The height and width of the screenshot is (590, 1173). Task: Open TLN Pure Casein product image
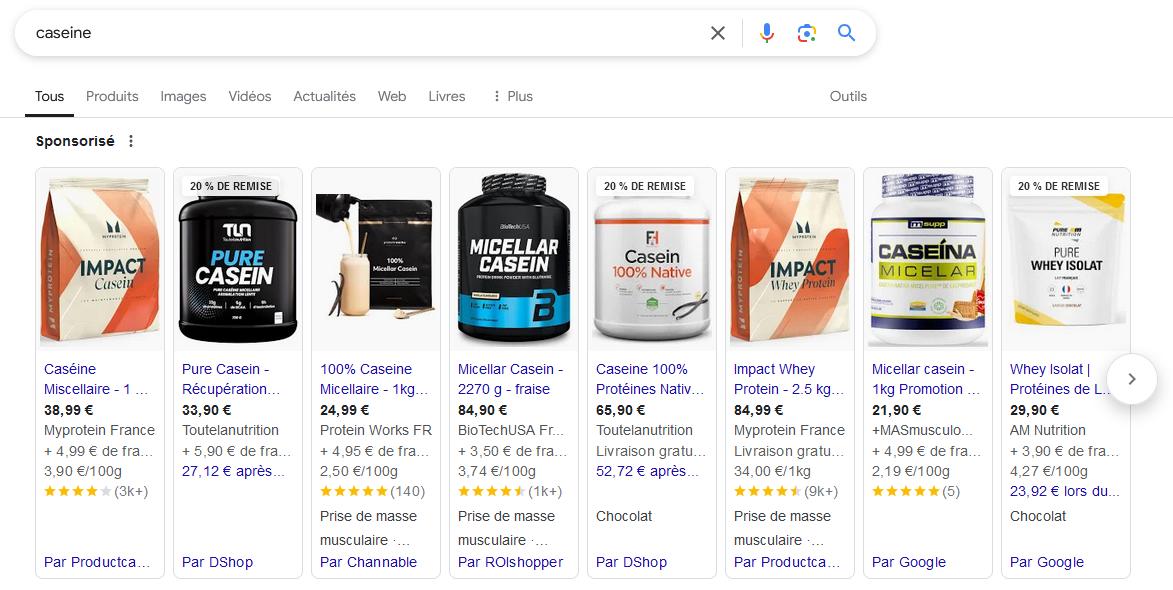(238, 259)
